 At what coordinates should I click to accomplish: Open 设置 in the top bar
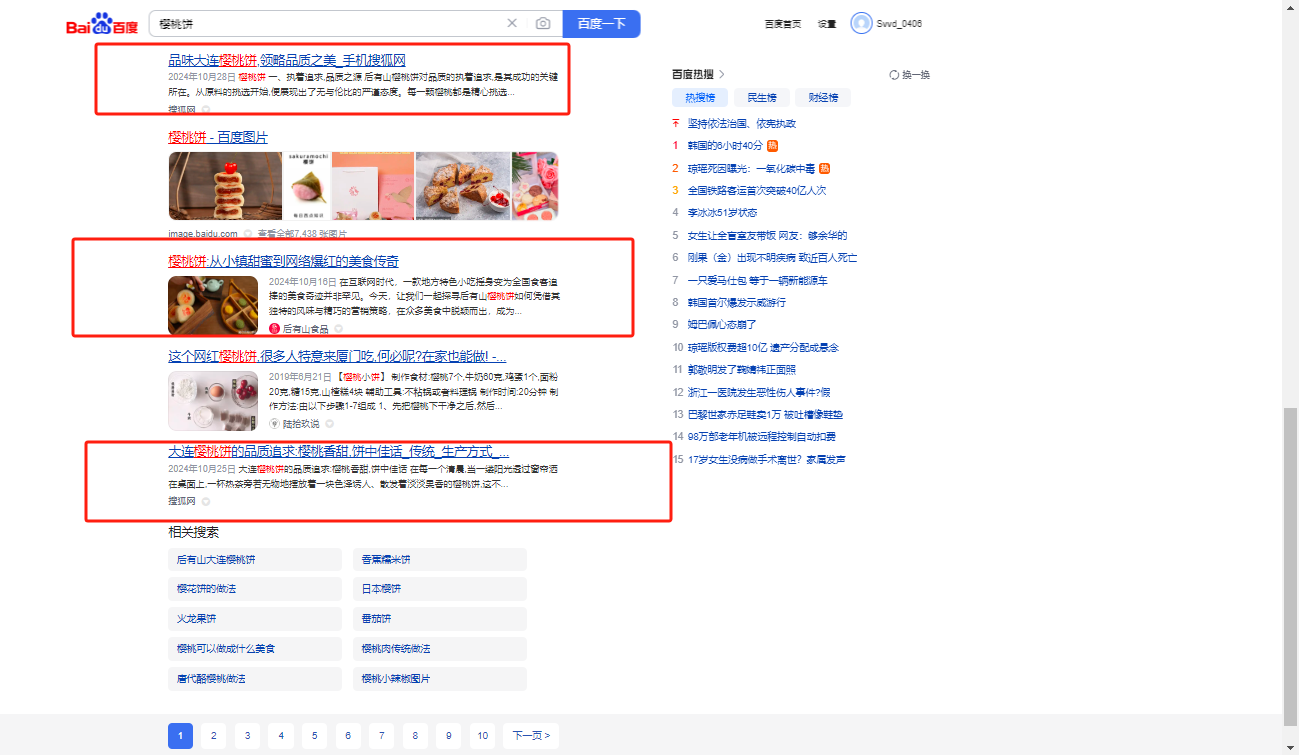point(827,24)
